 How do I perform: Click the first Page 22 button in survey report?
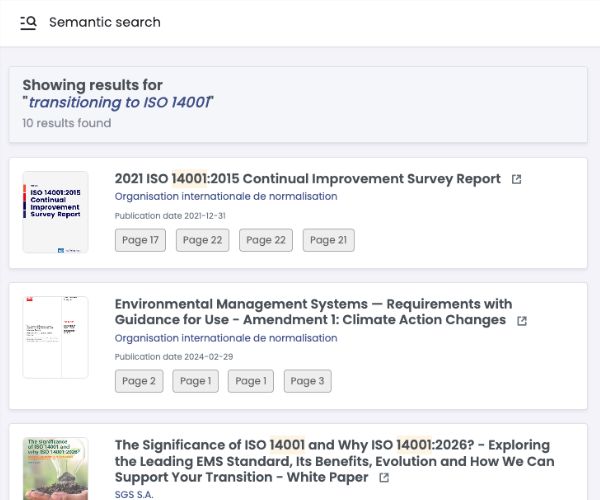pyautogui.click(x=203, y=240)
